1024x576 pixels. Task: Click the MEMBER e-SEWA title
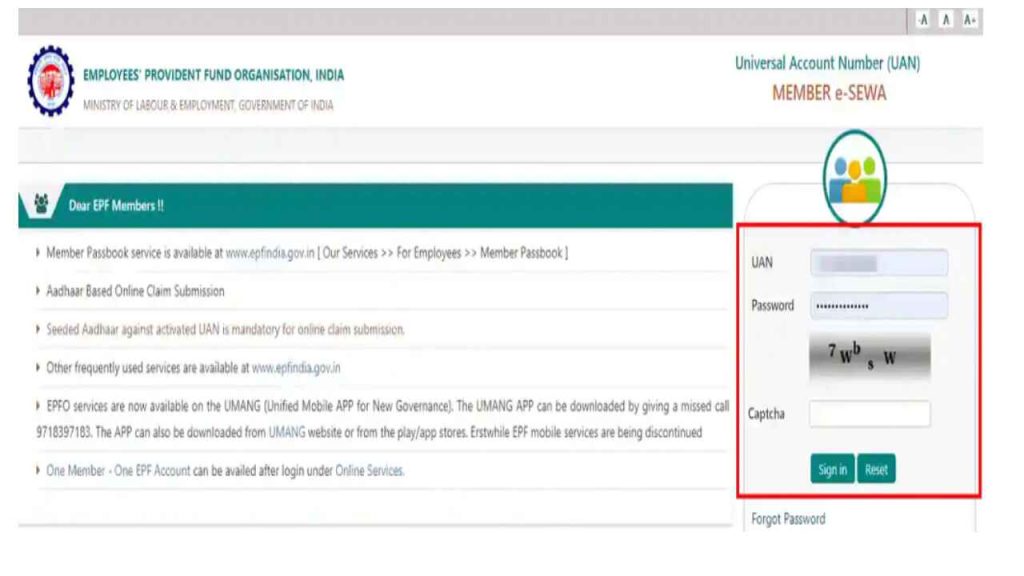(829, 93)
